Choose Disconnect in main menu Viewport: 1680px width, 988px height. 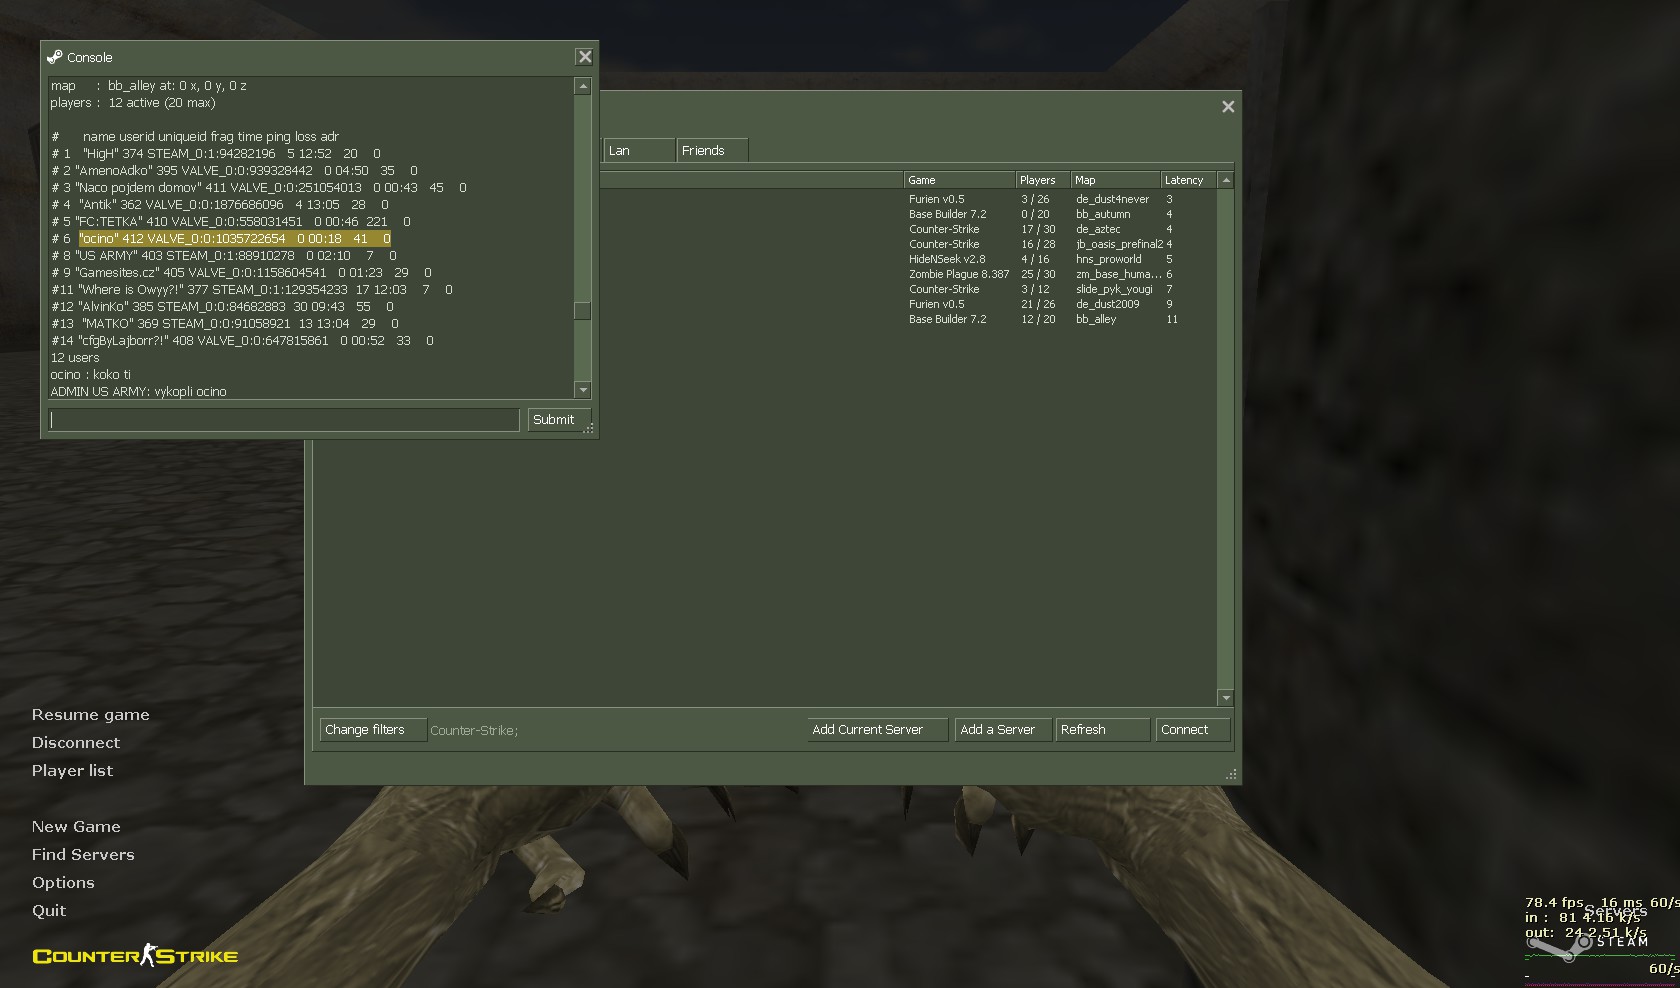coord(76,743)
